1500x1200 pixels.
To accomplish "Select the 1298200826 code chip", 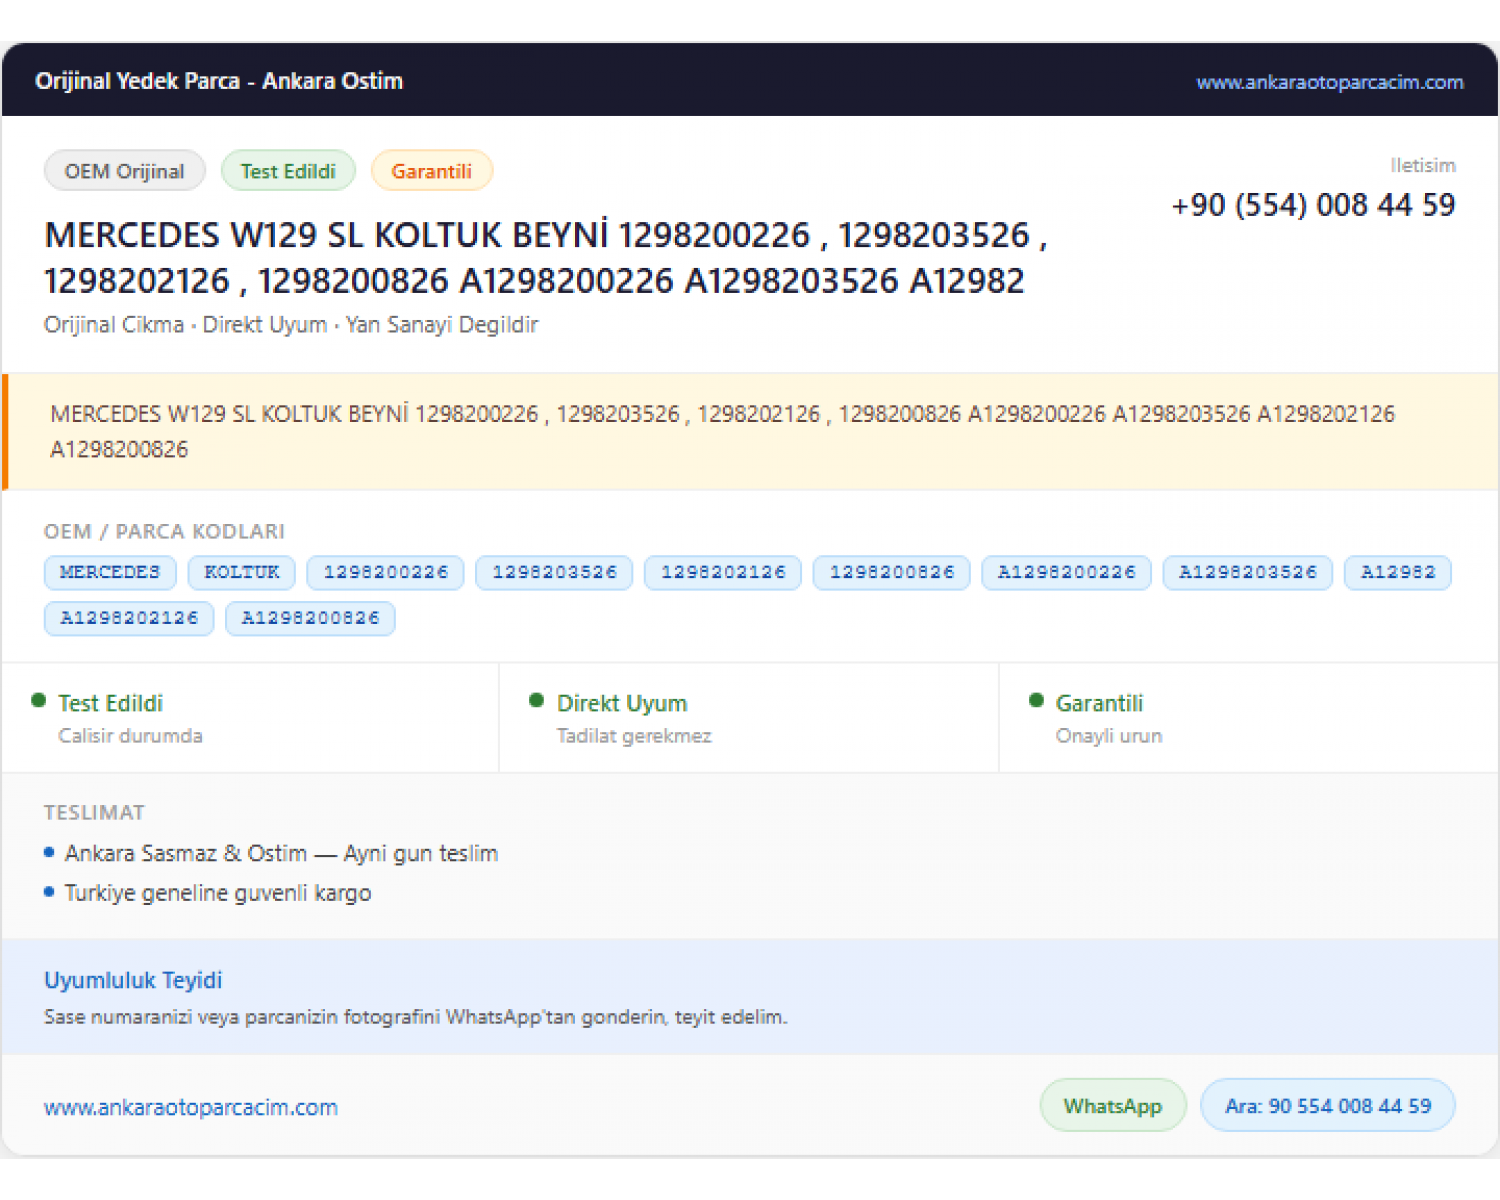I will (892, 572).
